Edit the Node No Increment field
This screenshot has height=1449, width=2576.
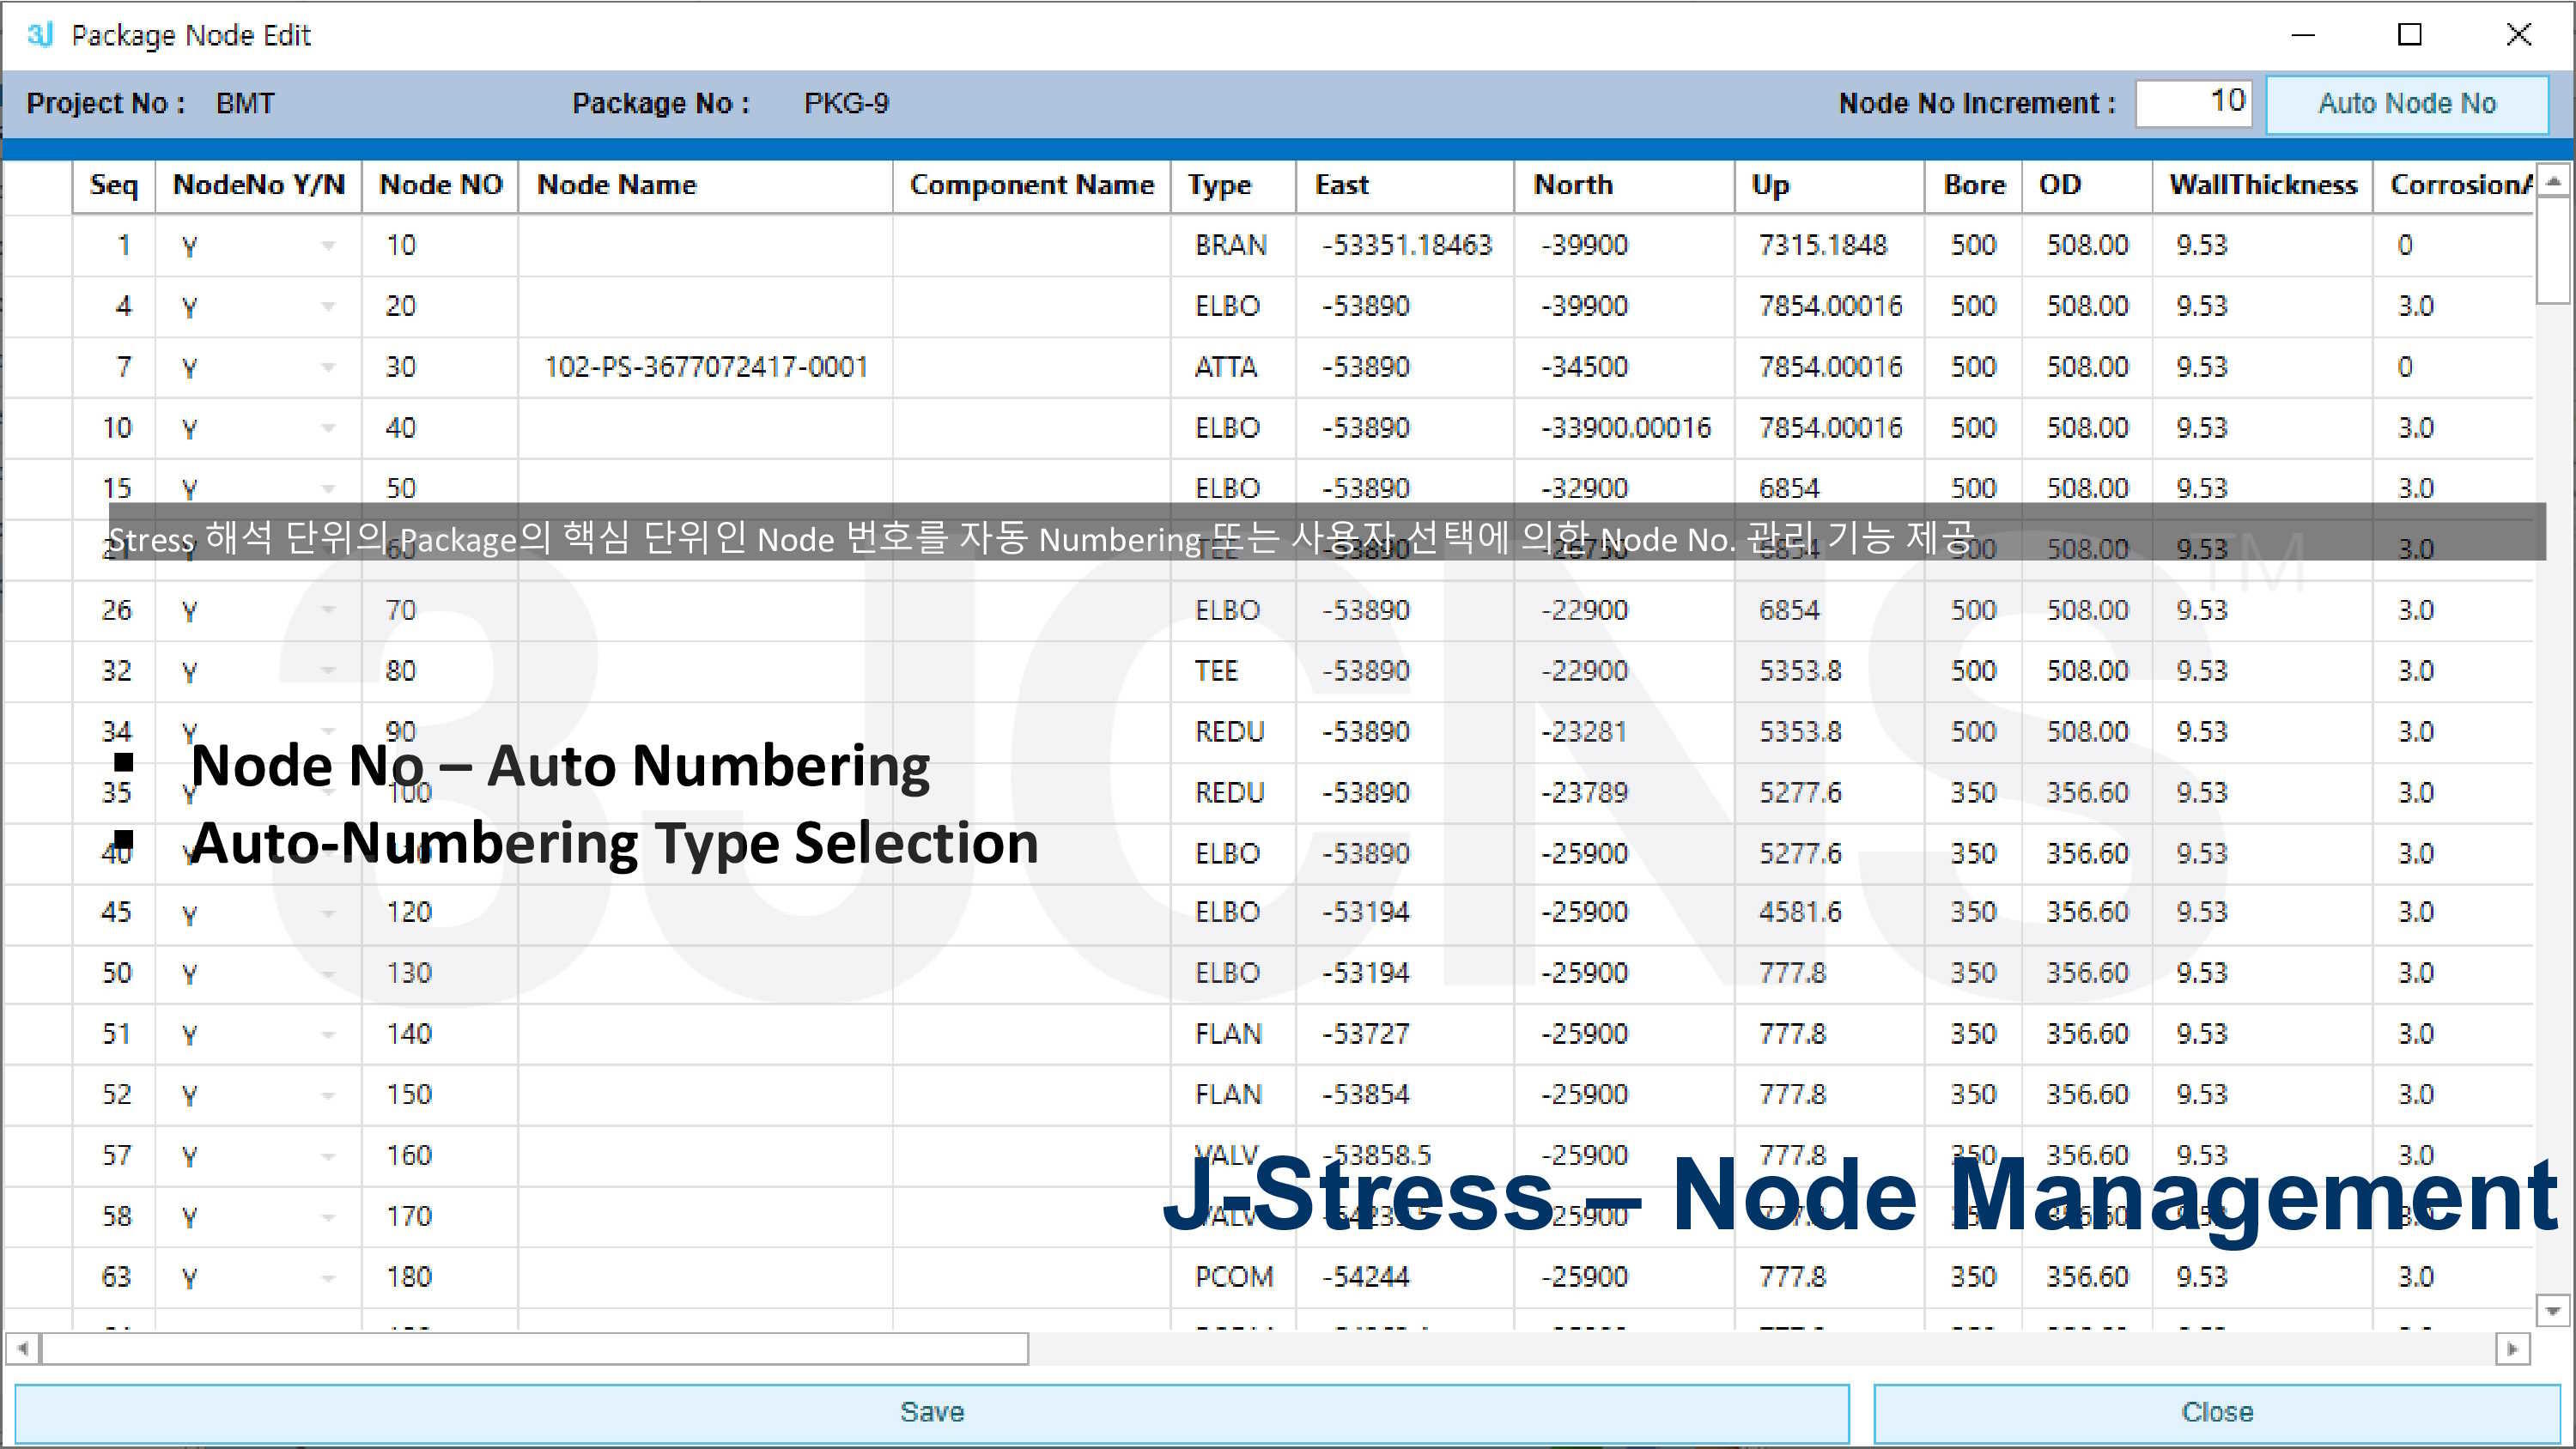pyautogui.click(x=2193, y=103)
